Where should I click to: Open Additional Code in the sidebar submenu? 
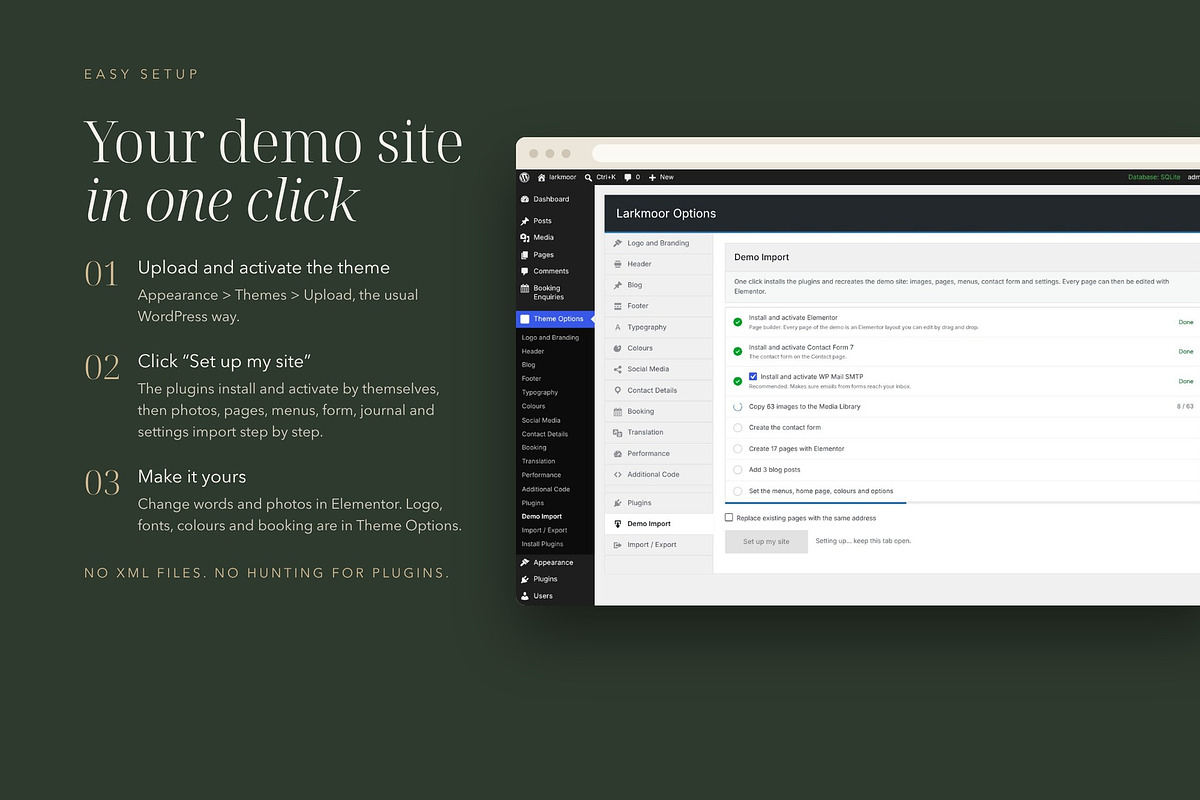click(x=546, y=489)
